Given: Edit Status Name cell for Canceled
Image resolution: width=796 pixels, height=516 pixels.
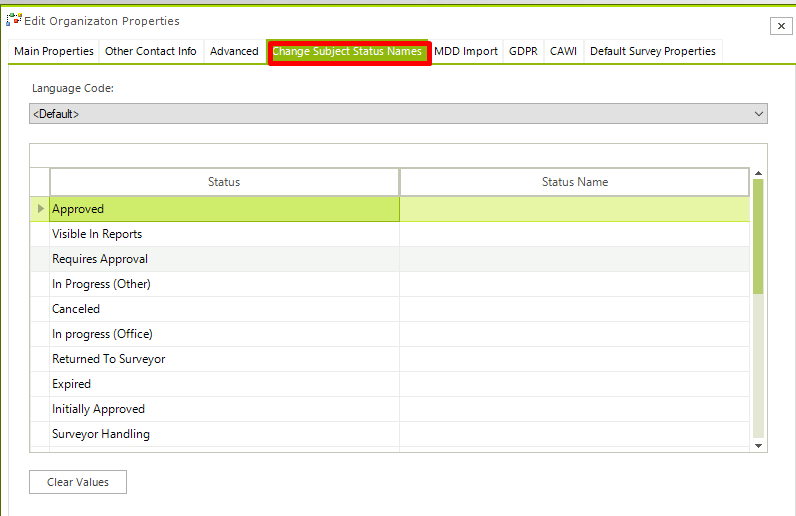Looking at the screenshot, I should click(575, 309).
